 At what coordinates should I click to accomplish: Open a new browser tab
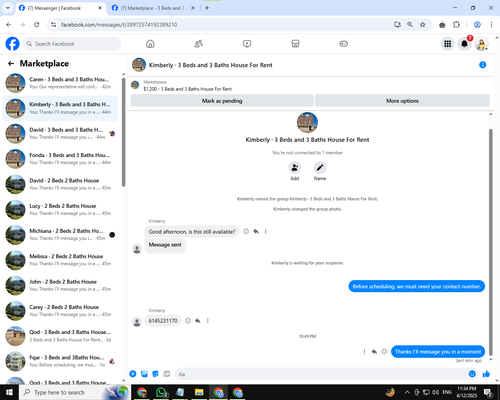tap(207, 8)
